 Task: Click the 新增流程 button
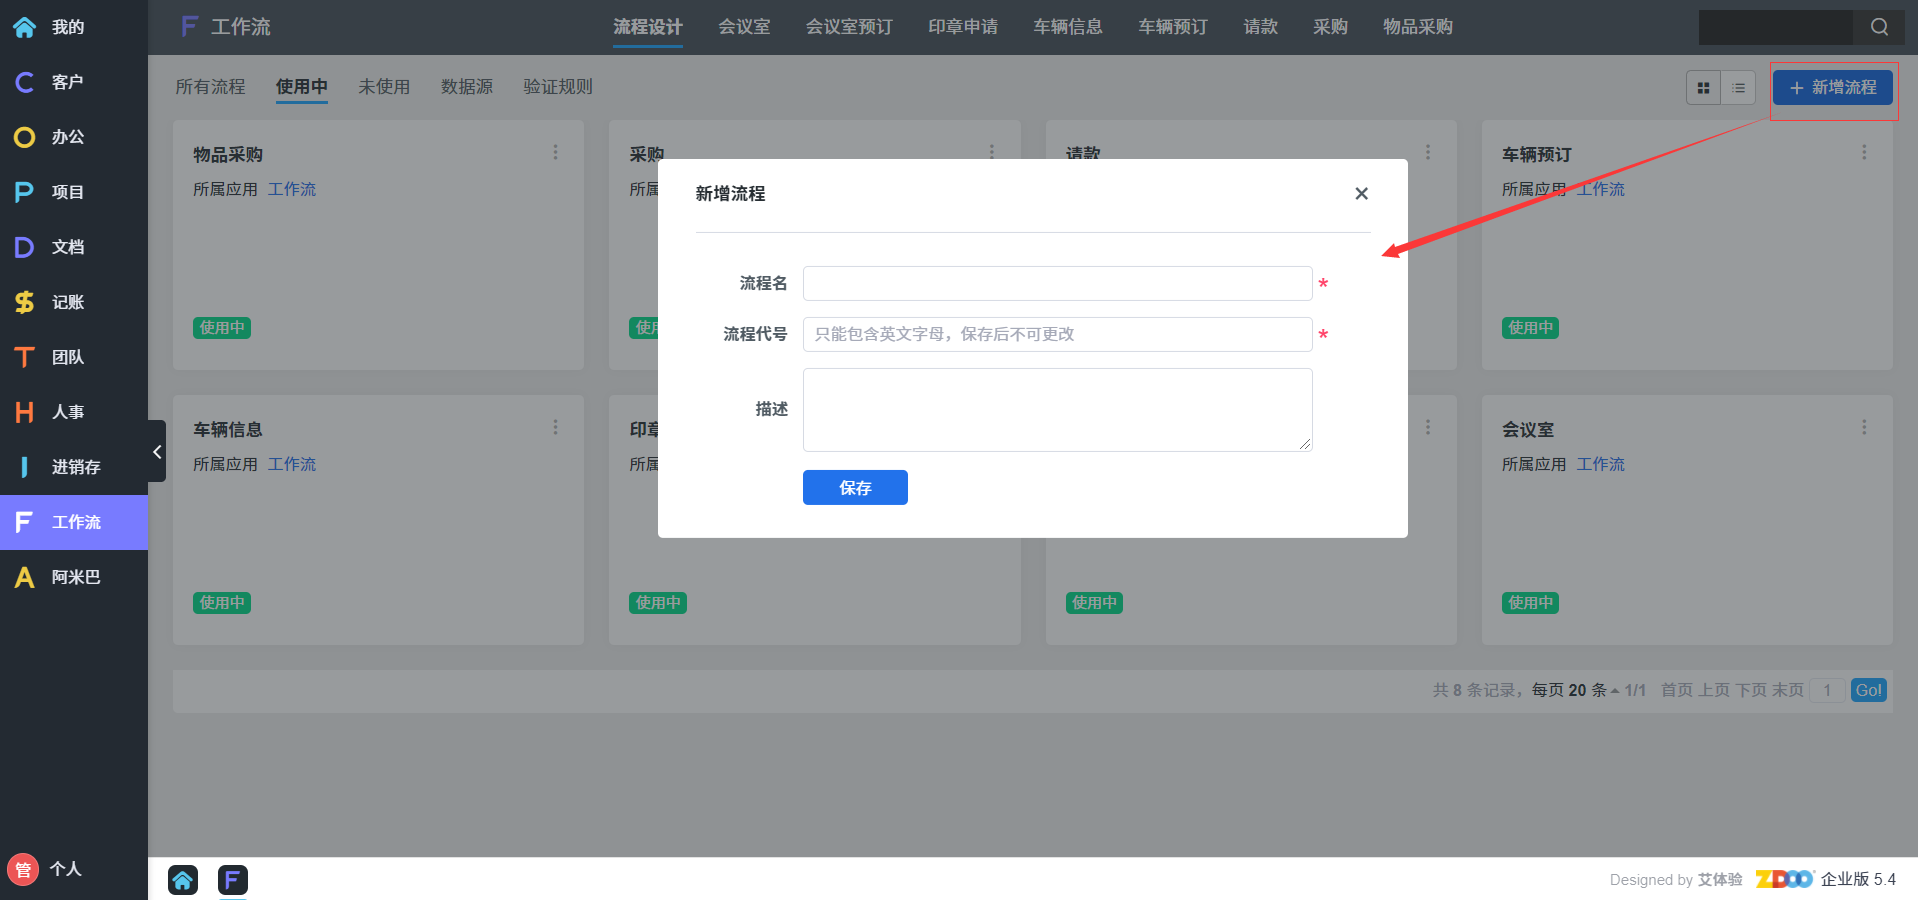pyautogui.click(x=1832, y=88)
